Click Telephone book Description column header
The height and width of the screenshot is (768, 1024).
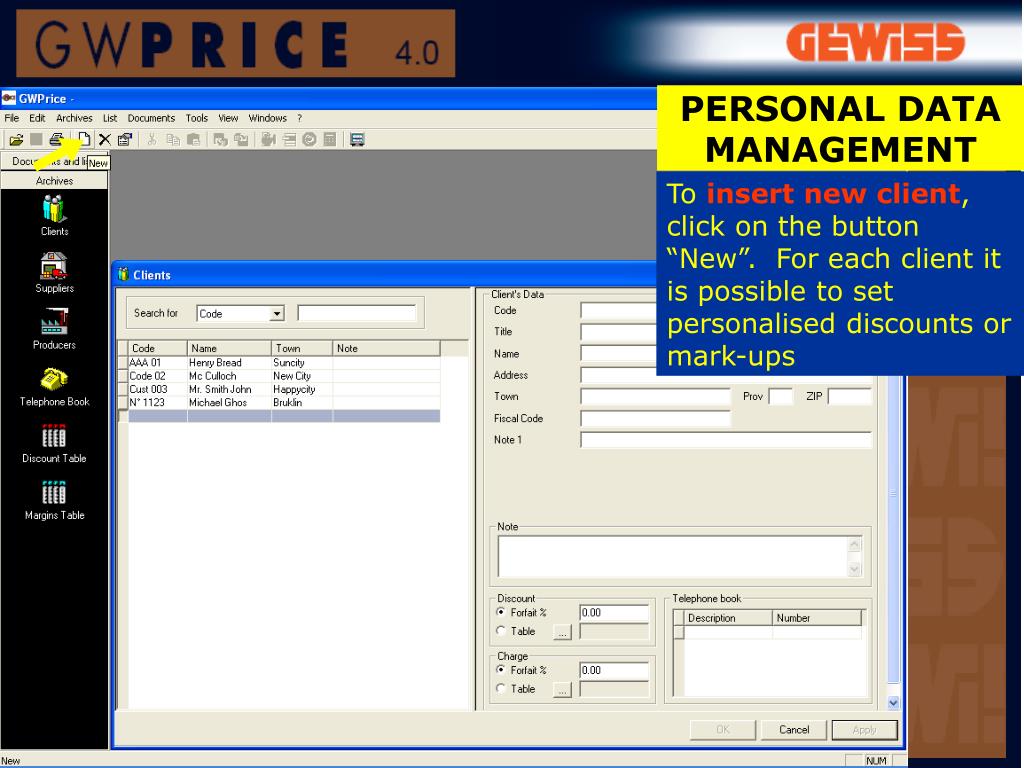728,618
